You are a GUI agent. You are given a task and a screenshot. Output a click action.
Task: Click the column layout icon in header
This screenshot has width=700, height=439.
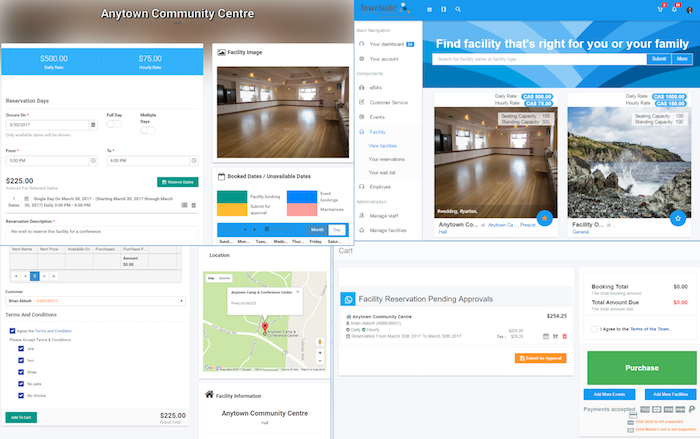coord(443,9)
